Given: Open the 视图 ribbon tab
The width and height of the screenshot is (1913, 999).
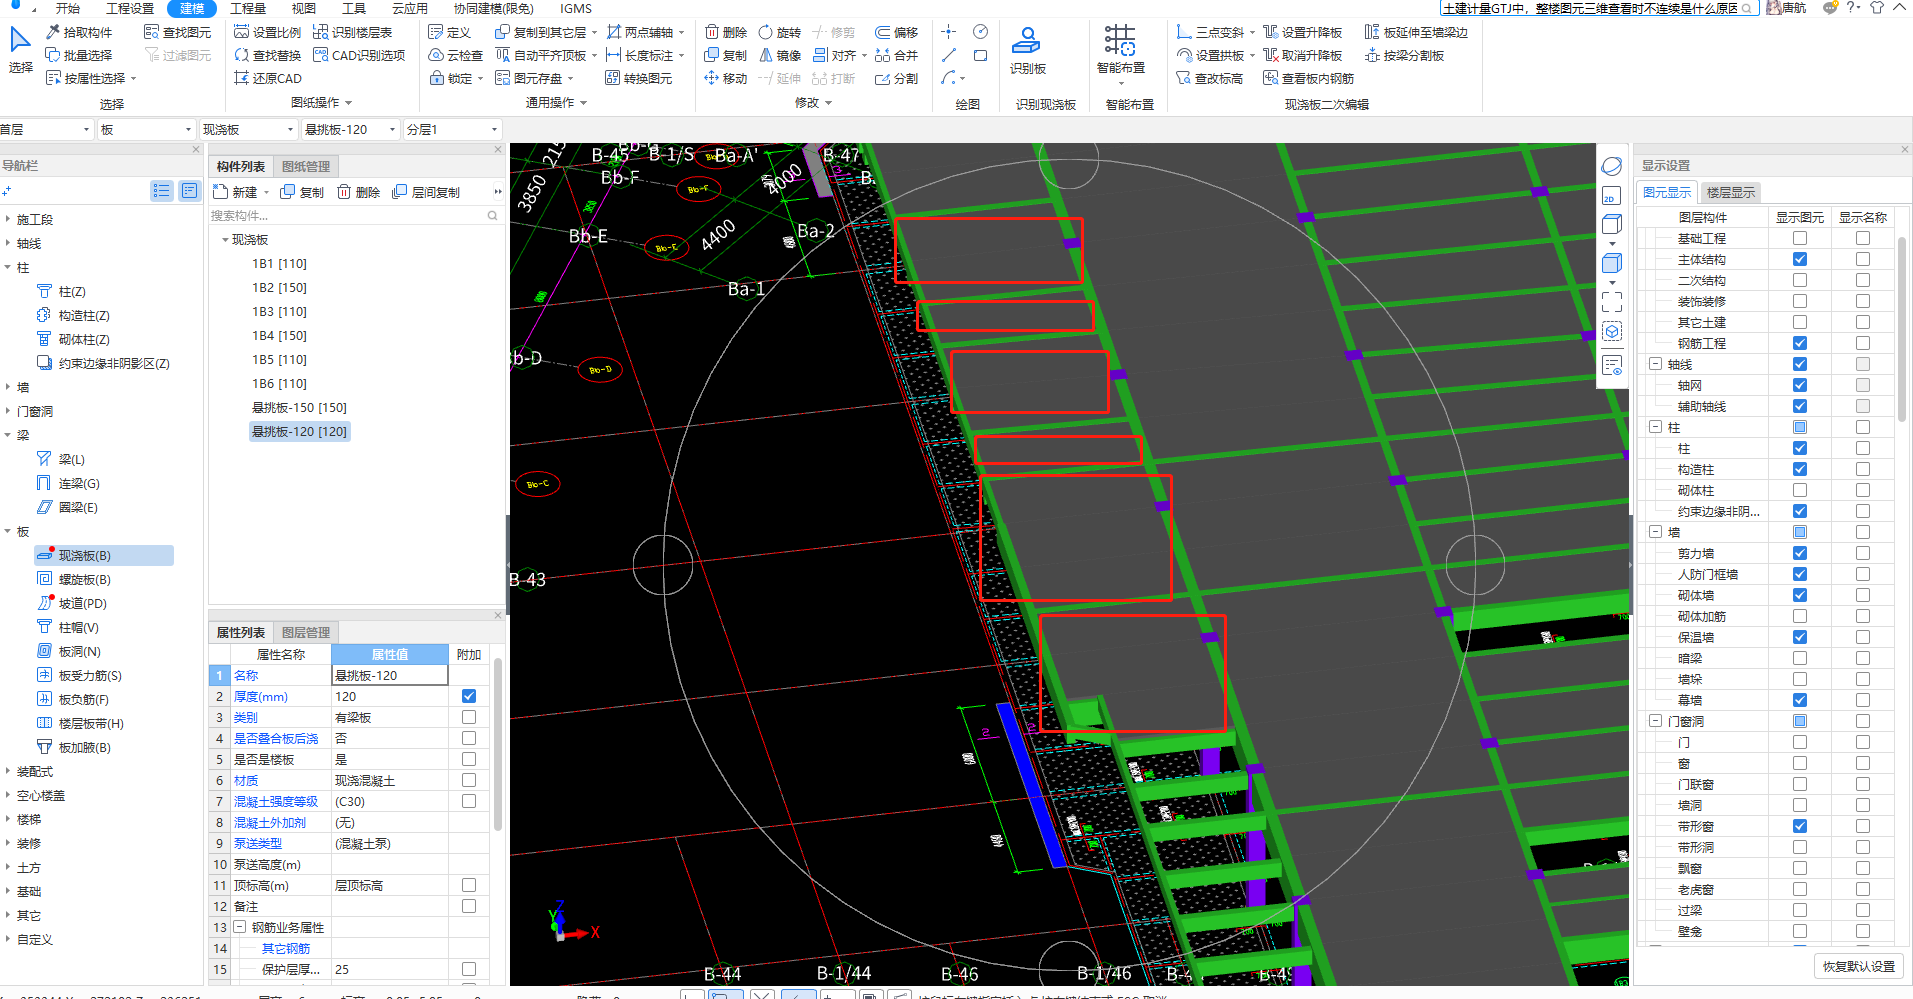Looking at the screenshot, I should coord(303,8).
